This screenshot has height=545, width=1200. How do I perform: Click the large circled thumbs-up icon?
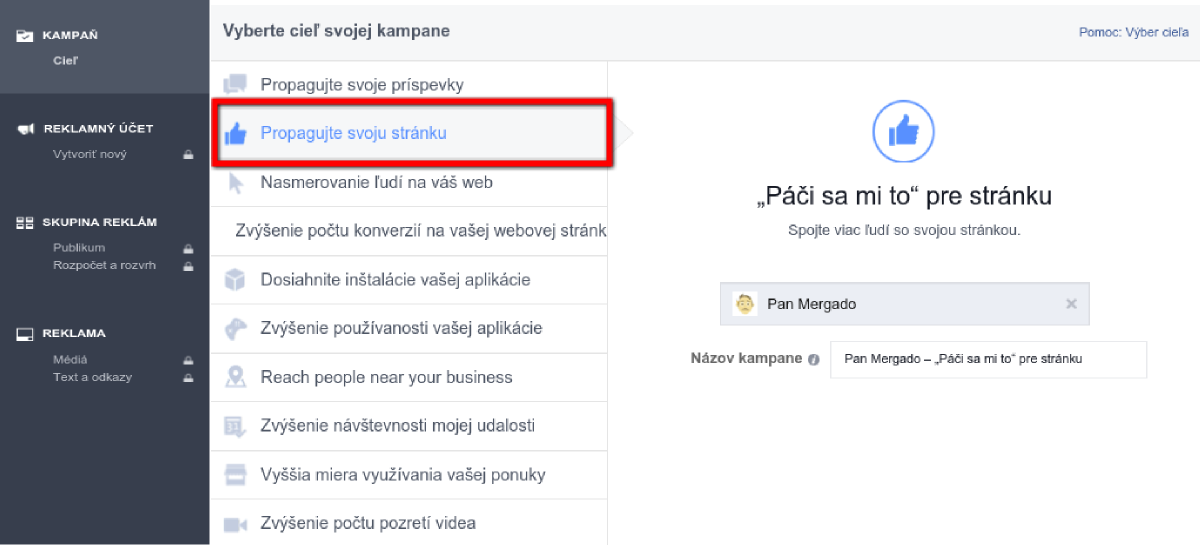tap(903, 131)
